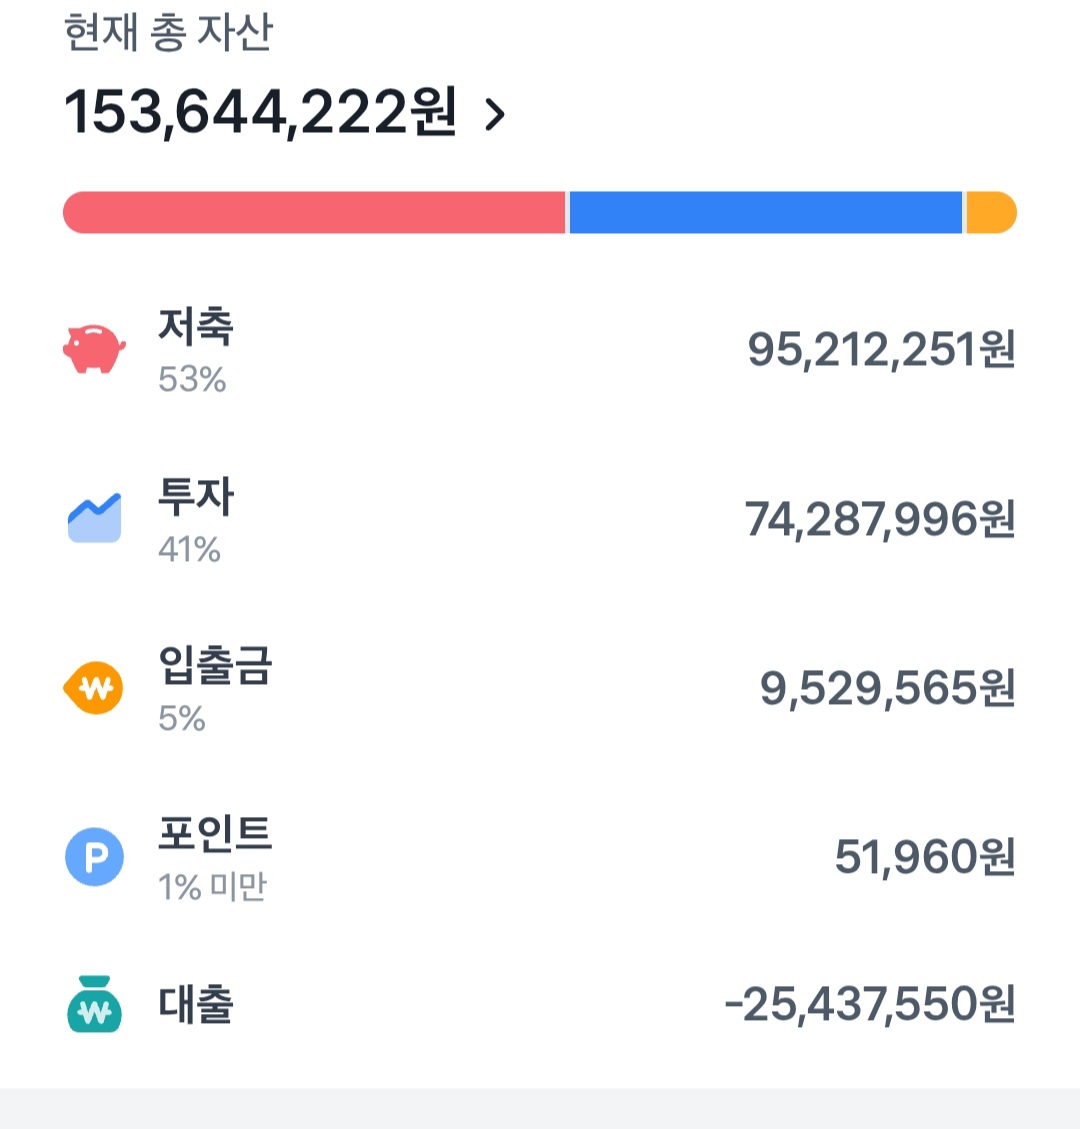Image resolution: width=1080 pixels, height=1129 pixels.
Task: Select the red savings segment of the bar
Action: click(314, 213)
